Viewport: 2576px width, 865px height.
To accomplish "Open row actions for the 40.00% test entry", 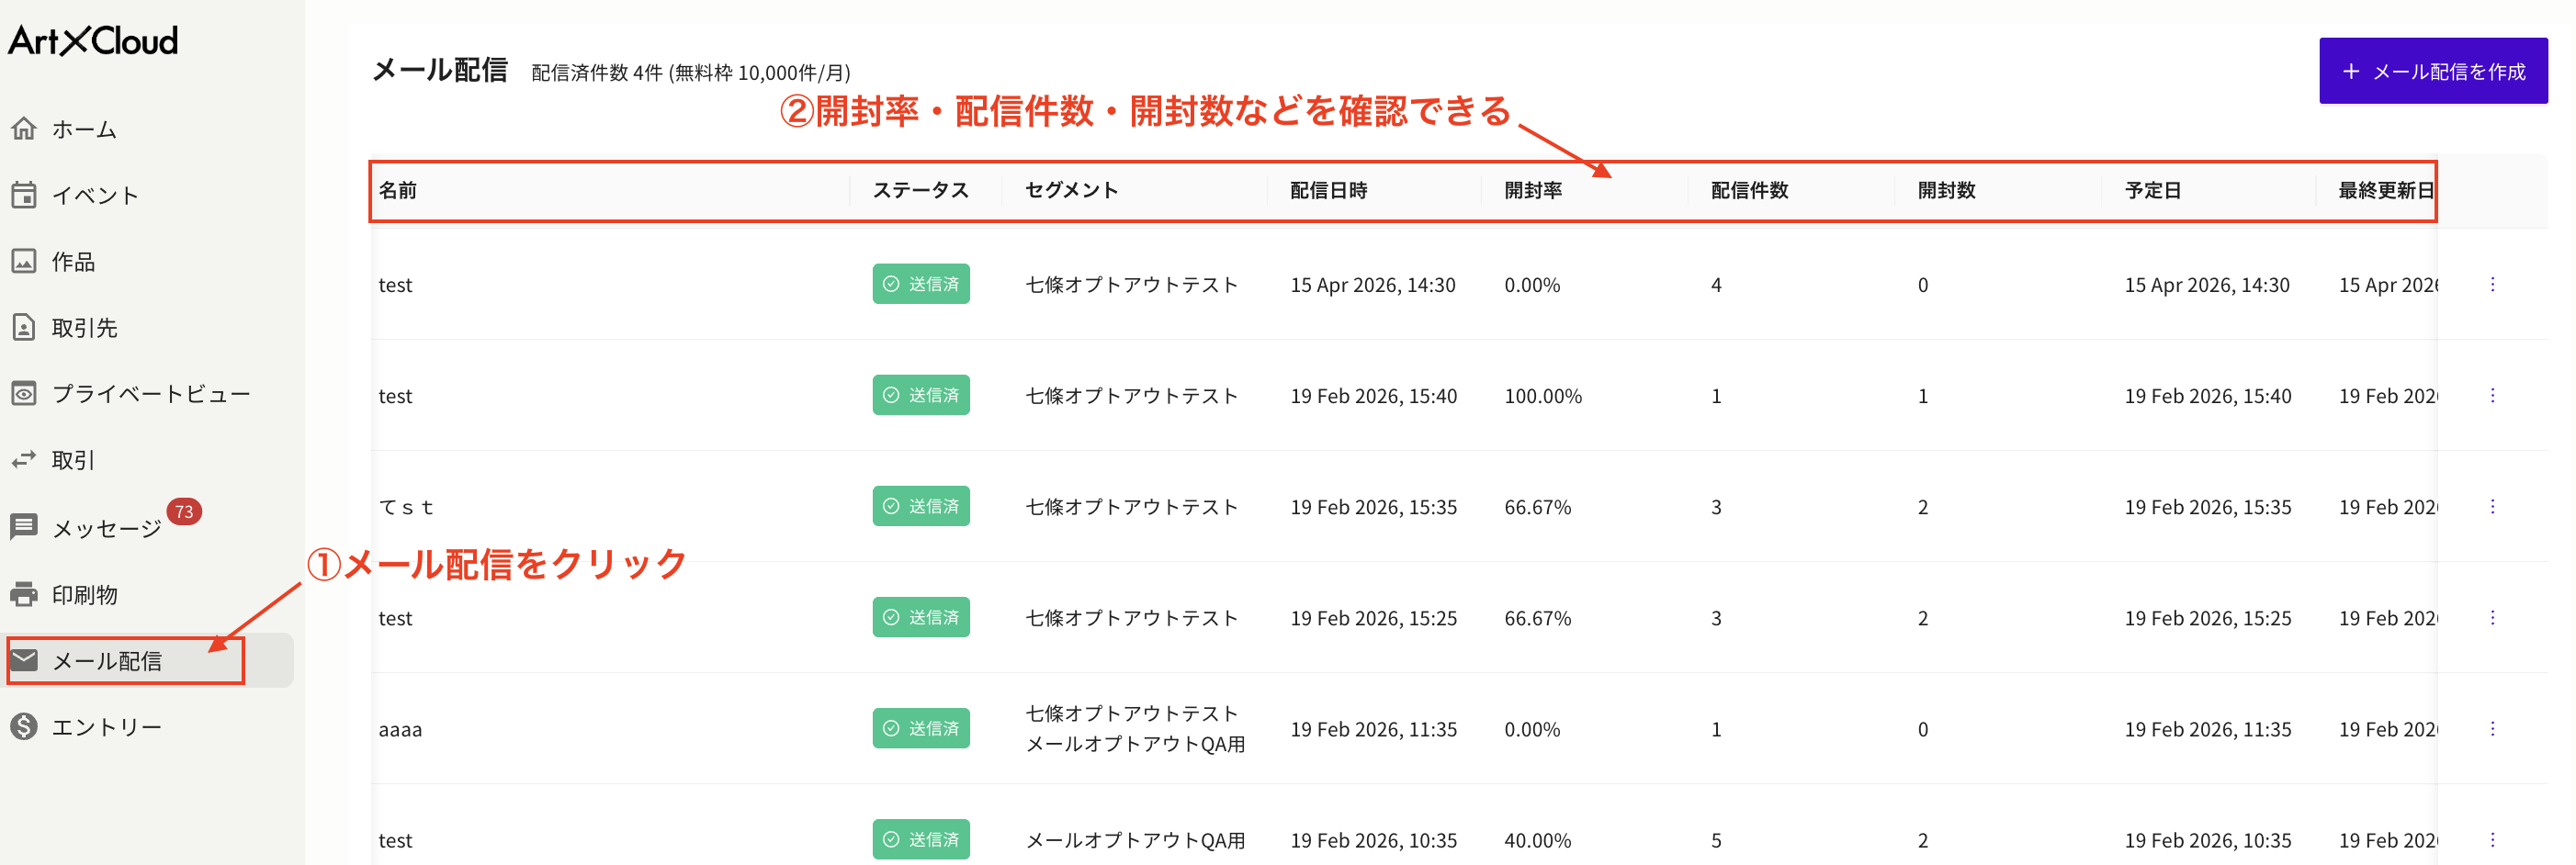I will [2495, 840].
